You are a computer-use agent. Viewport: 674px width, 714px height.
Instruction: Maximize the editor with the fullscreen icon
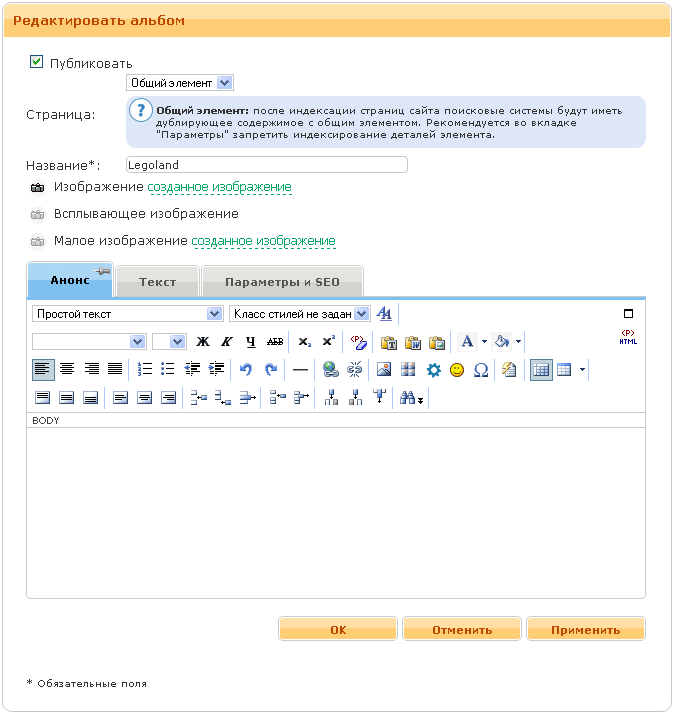pyautogui.click(x=629, y=313)
